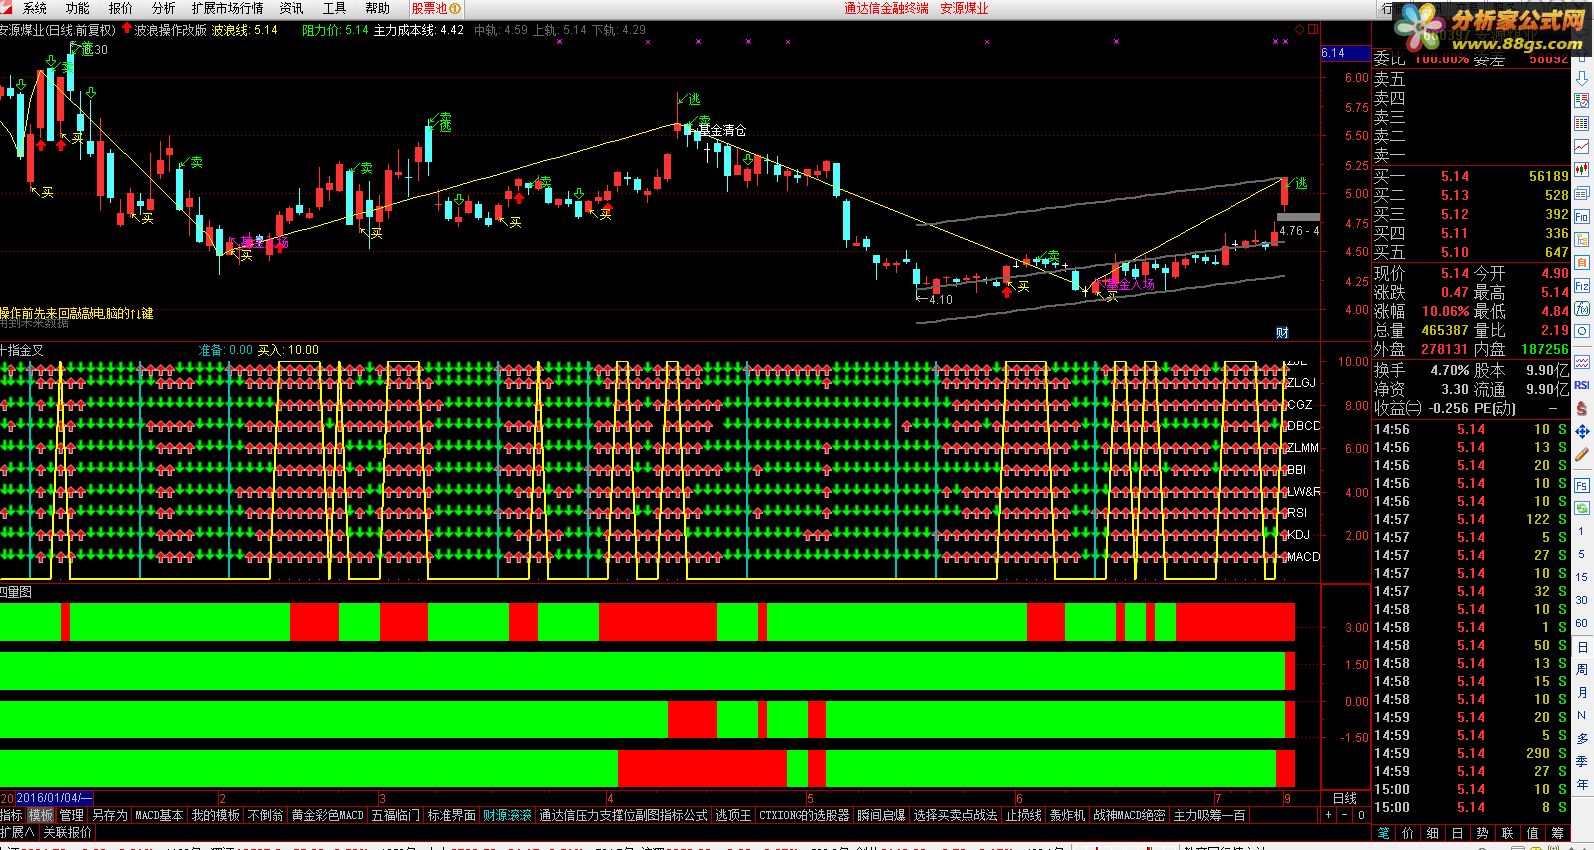This screenshot has width=1594, height=850.
Task: Open the 帮助 menu
Action: [377, 8]
